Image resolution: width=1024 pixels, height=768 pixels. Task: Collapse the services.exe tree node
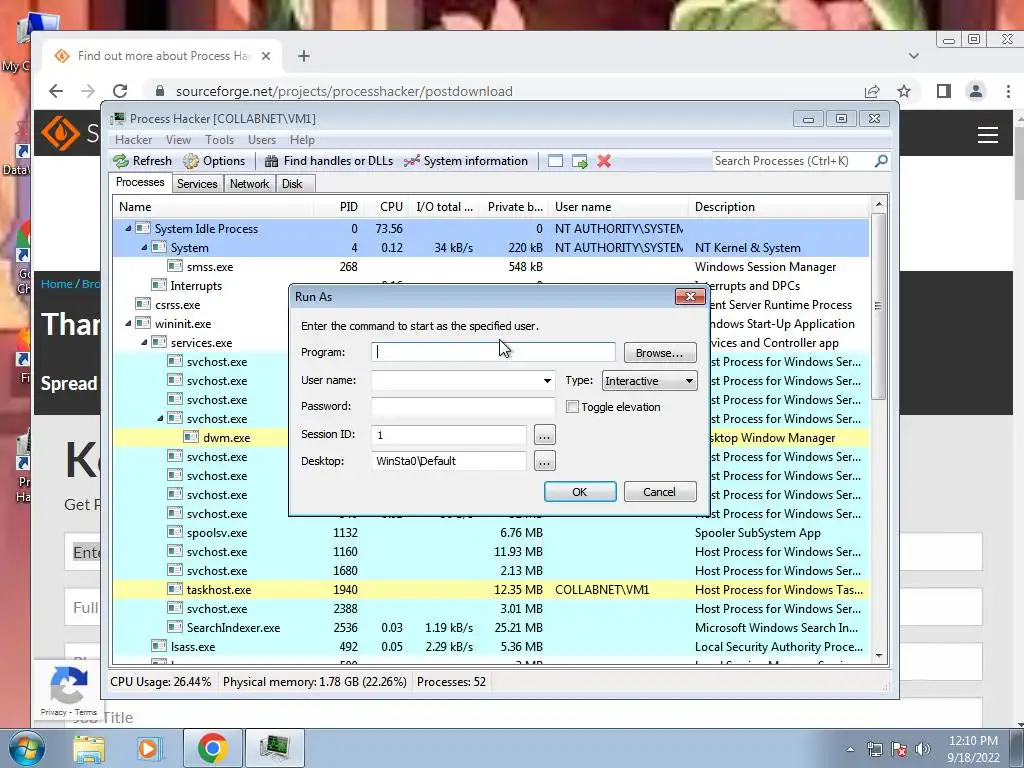point(144,342)
